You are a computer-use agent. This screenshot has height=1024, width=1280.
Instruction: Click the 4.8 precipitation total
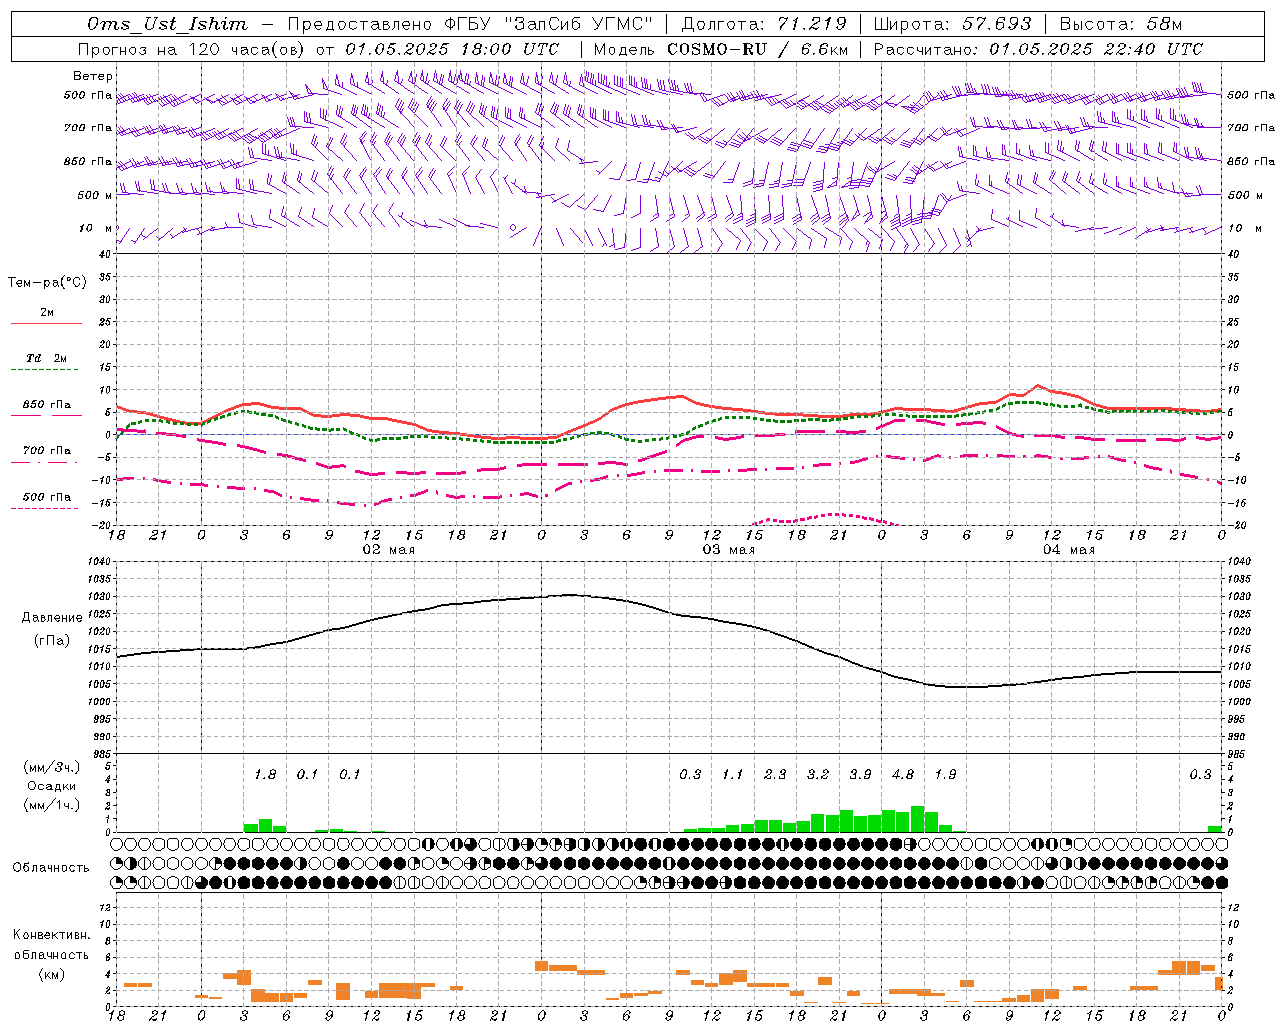coord(903,775)
